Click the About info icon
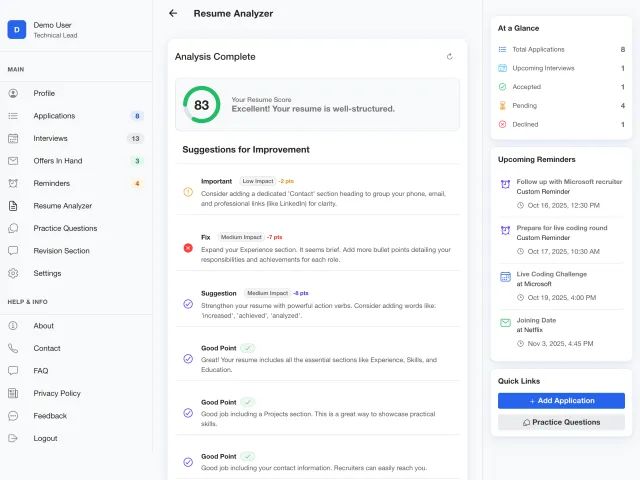Viewport: 640px width, 480px height. pyautogui.click(x=13, y=326)
